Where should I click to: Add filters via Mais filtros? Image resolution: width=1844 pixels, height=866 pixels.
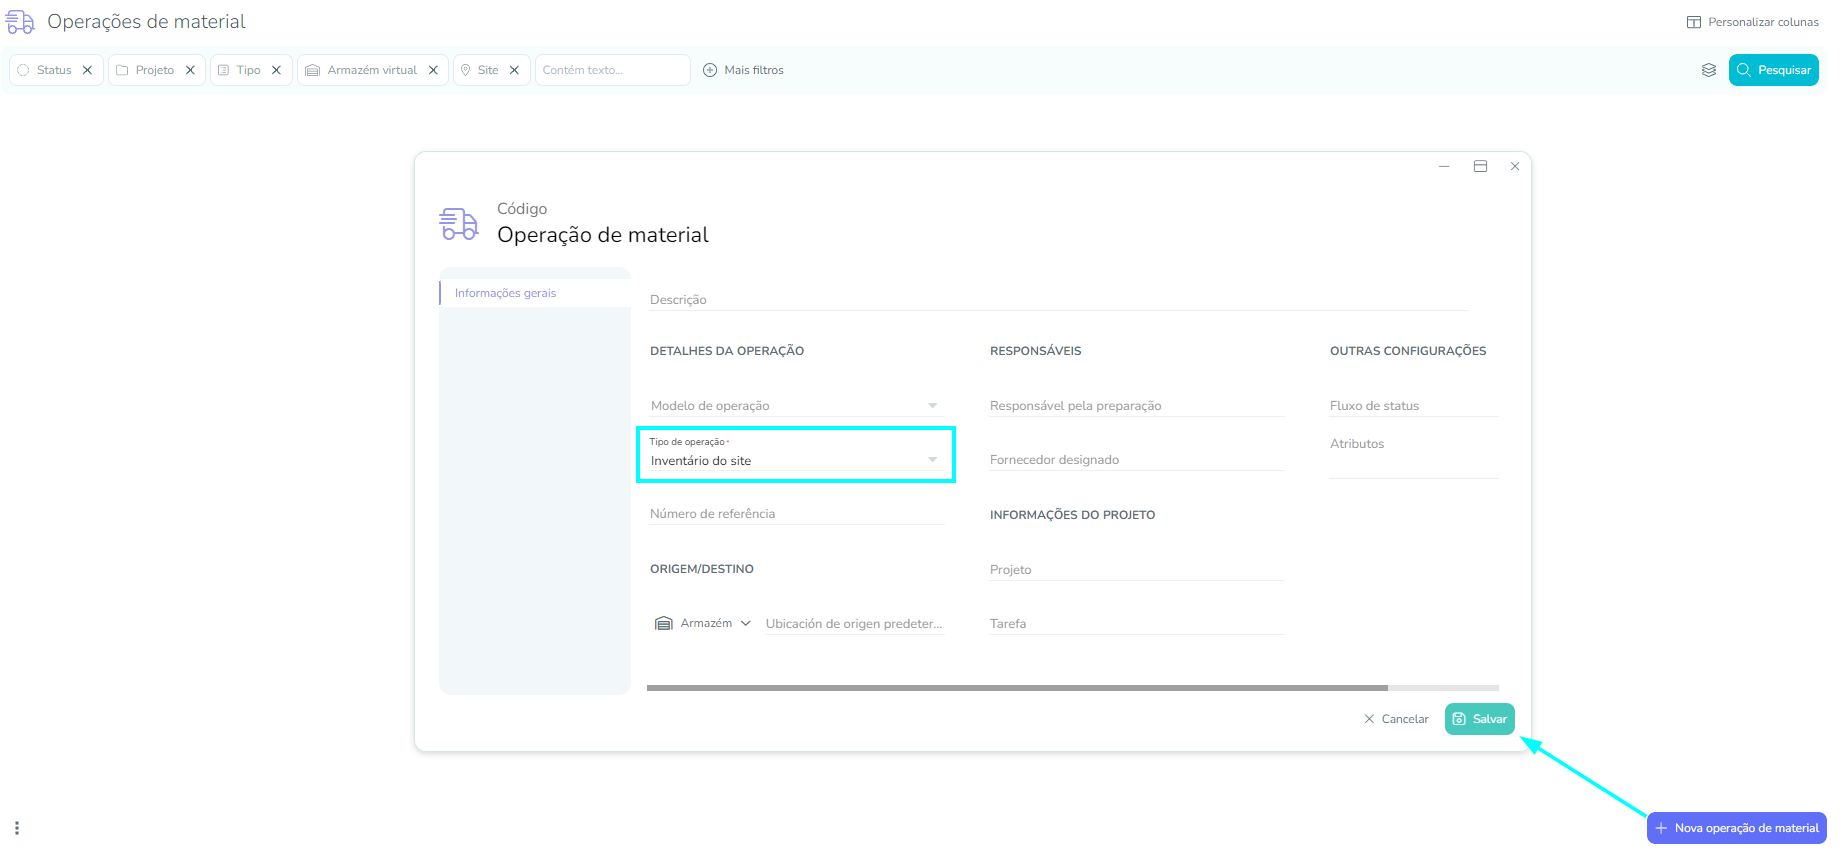pos(743,70)
